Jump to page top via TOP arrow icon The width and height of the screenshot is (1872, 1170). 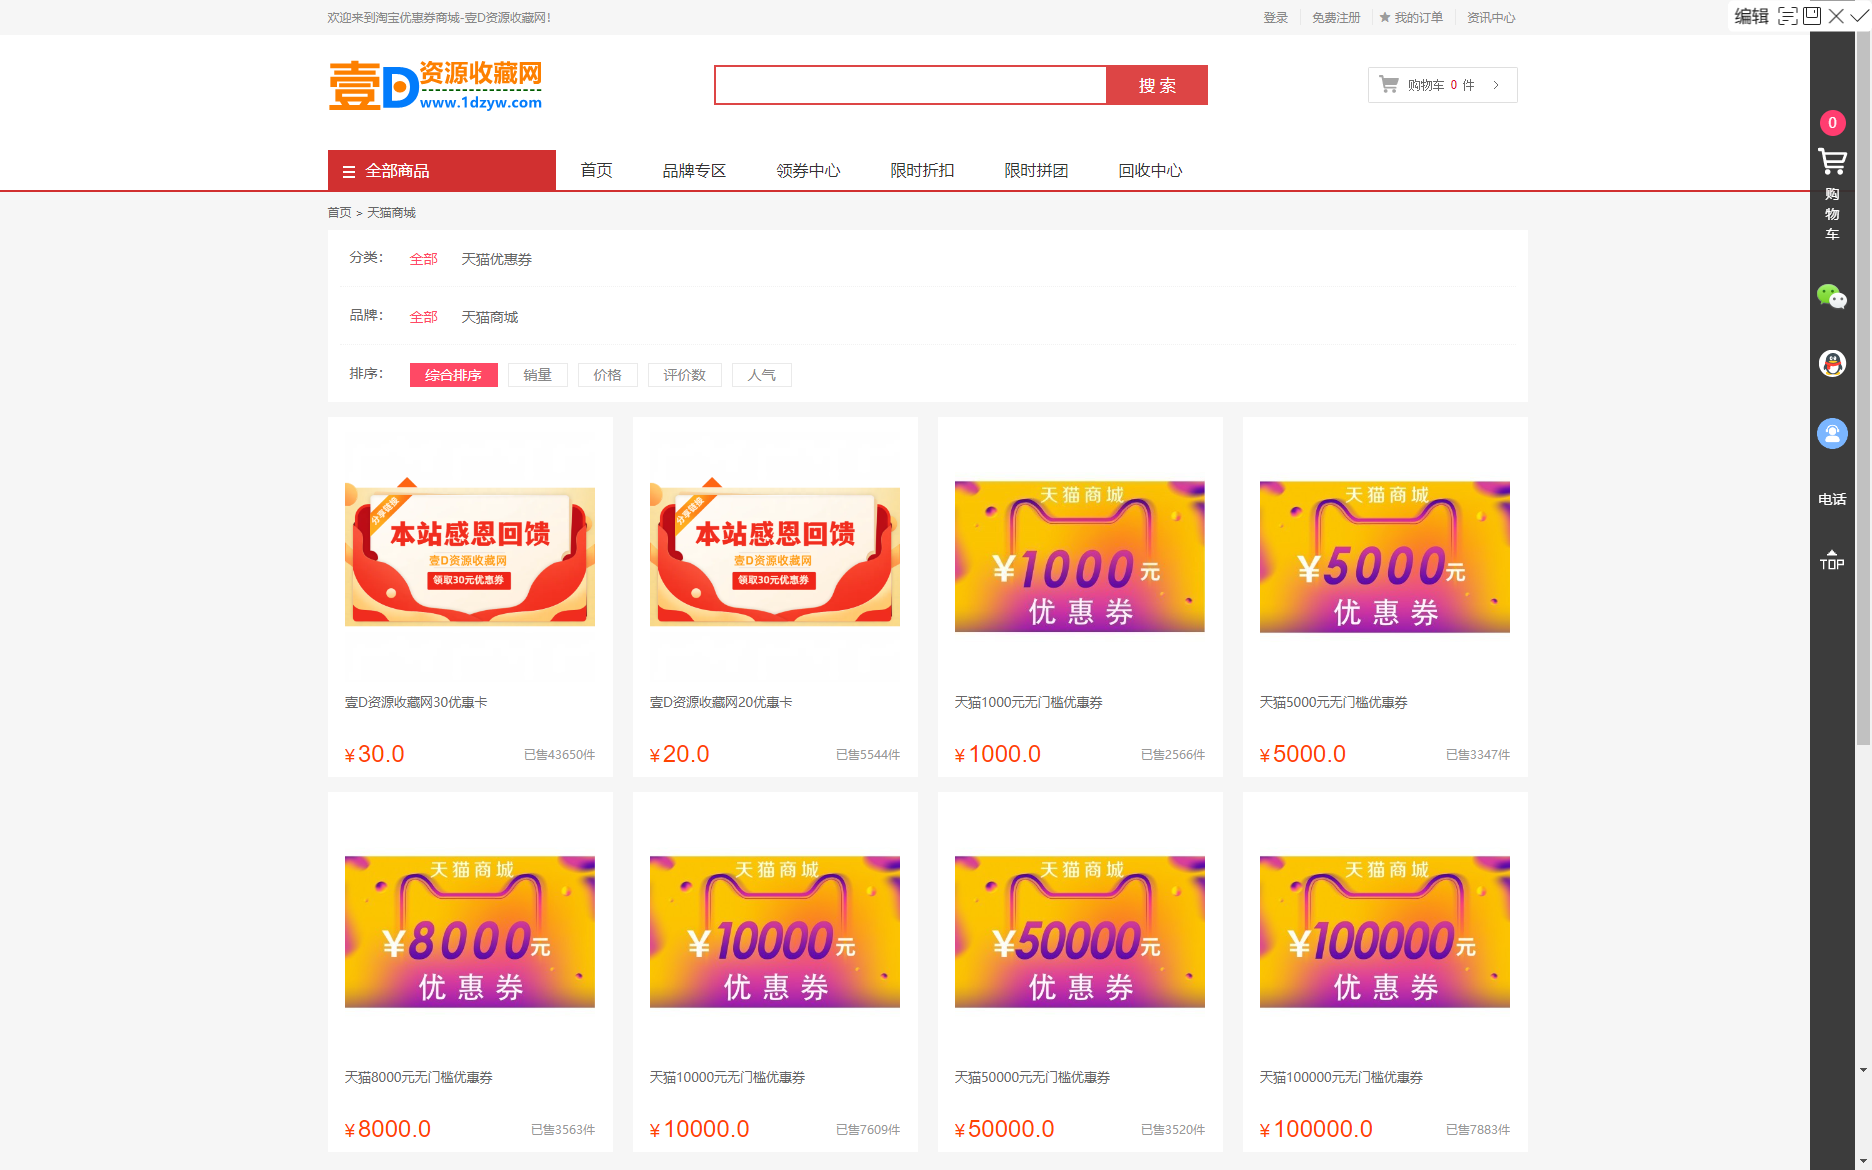[x=1832, y=558]
